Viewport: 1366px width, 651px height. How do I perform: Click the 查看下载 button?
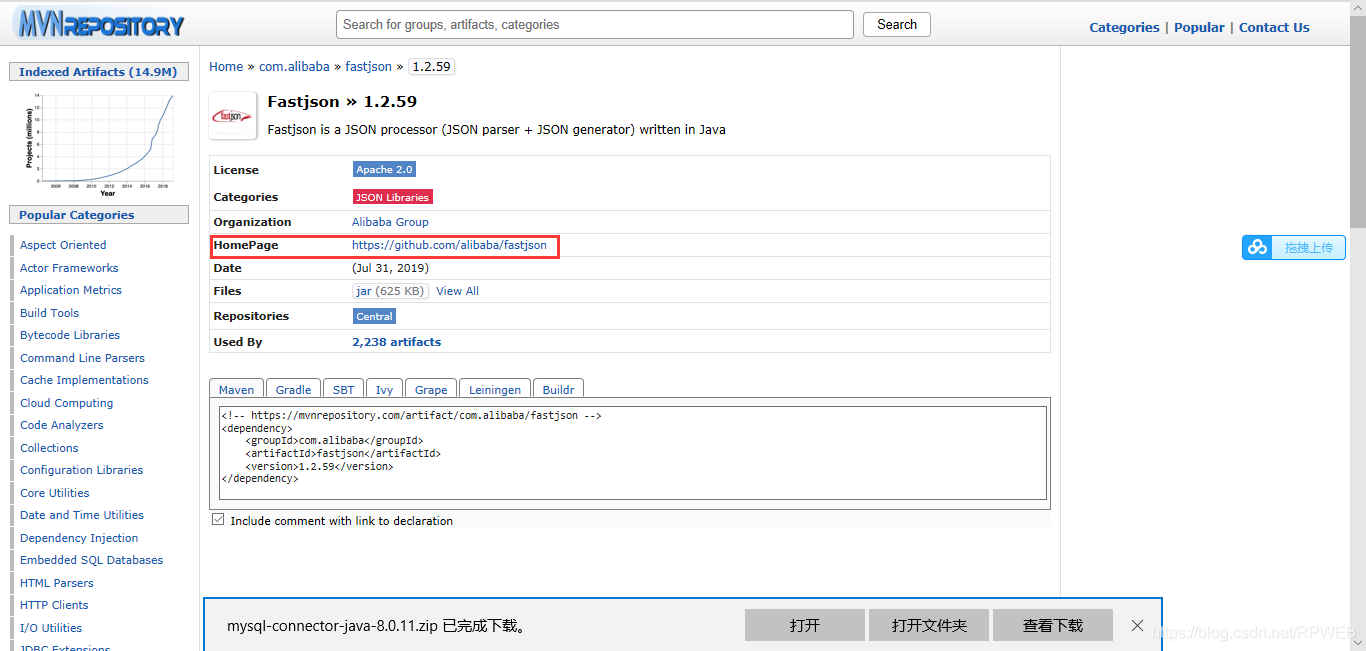click(x=1053, y=625)
